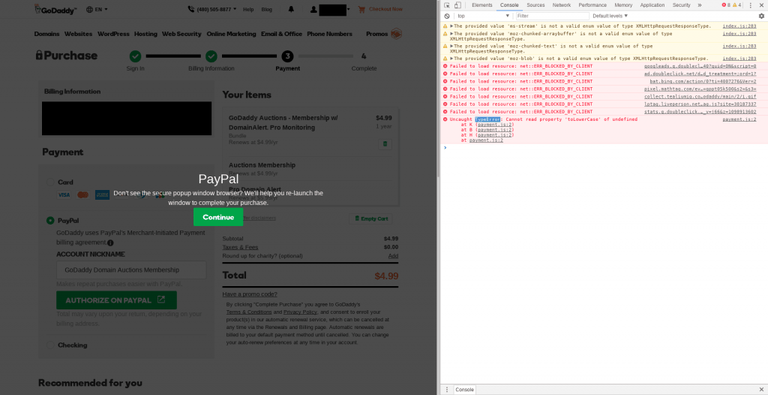Switch to the Network tab
The width and height of the screenshot is (768, 395).
tap(561, 5)
